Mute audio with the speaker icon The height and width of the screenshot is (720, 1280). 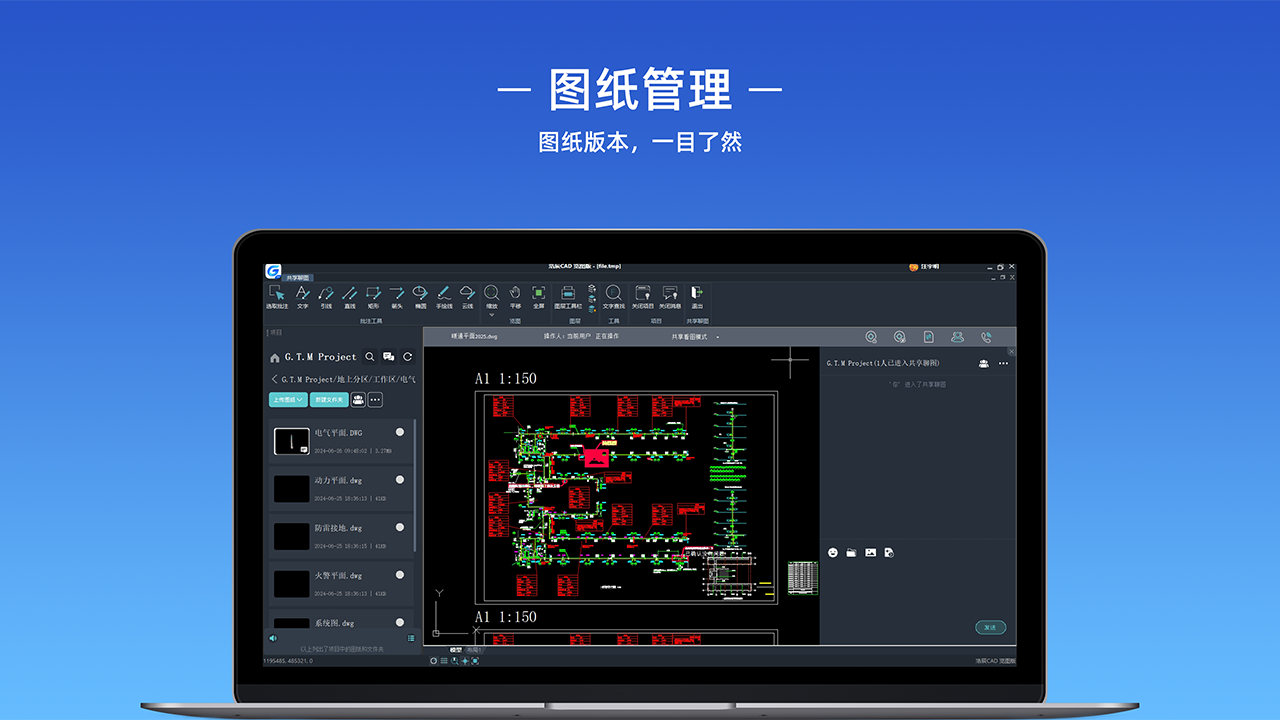tap(272, 637)
